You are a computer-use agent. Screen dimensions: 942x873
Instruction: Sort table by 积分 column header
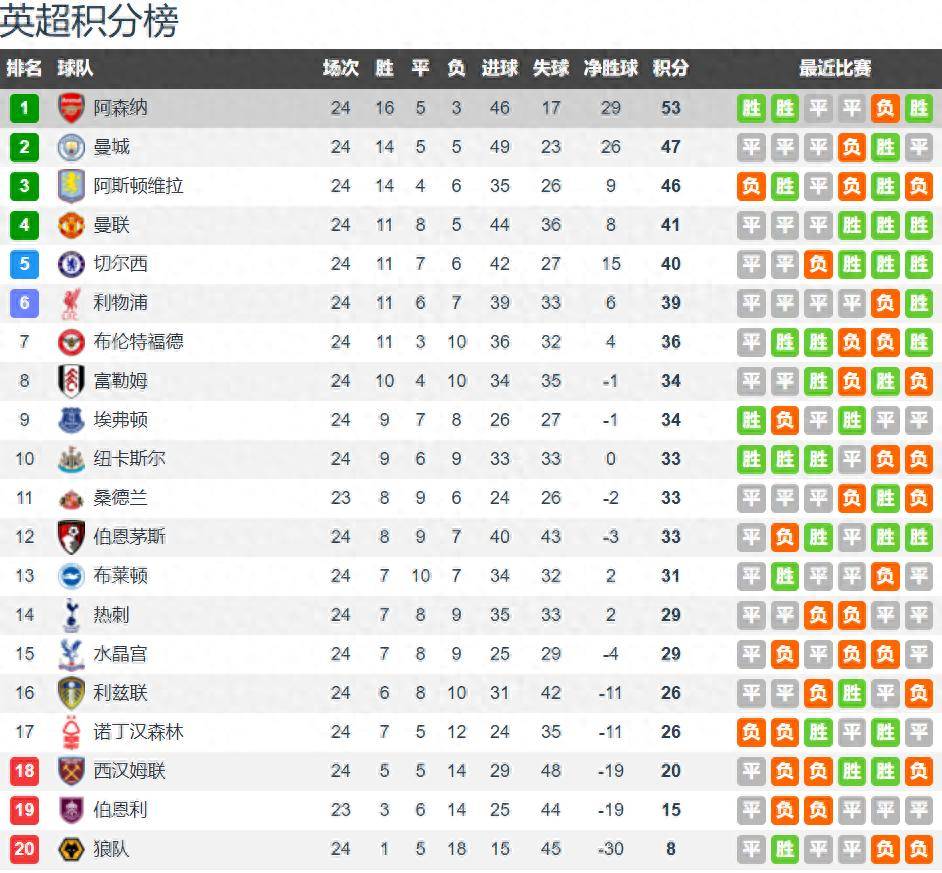670,68
